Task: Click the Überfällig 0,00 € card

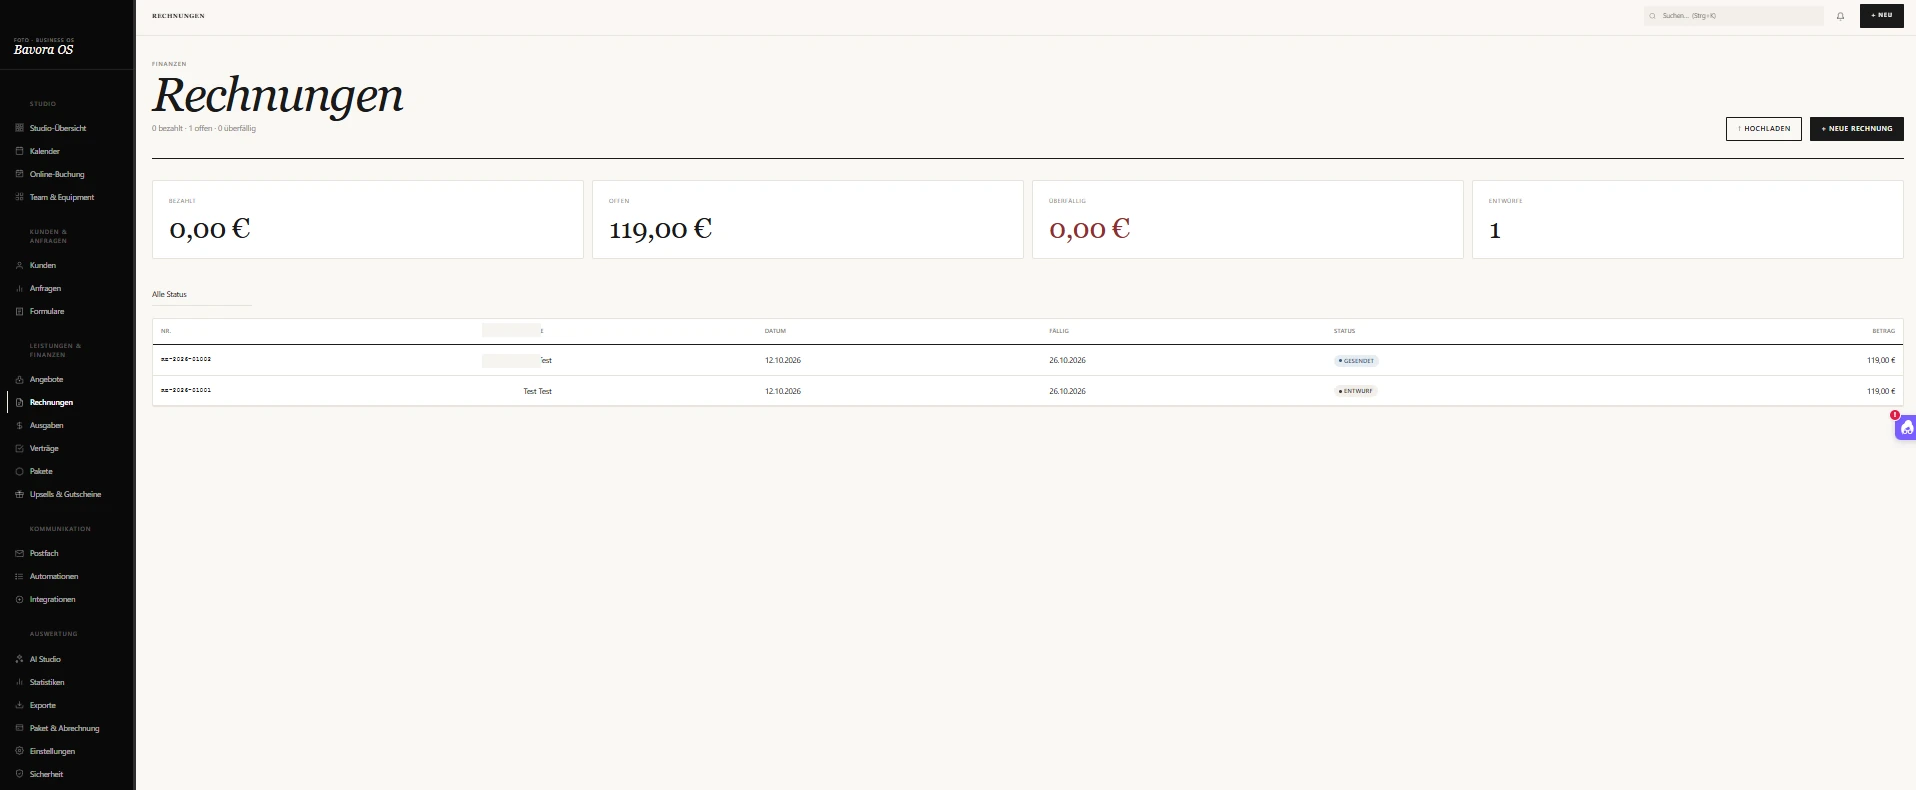Action: tap(1247, 219)
